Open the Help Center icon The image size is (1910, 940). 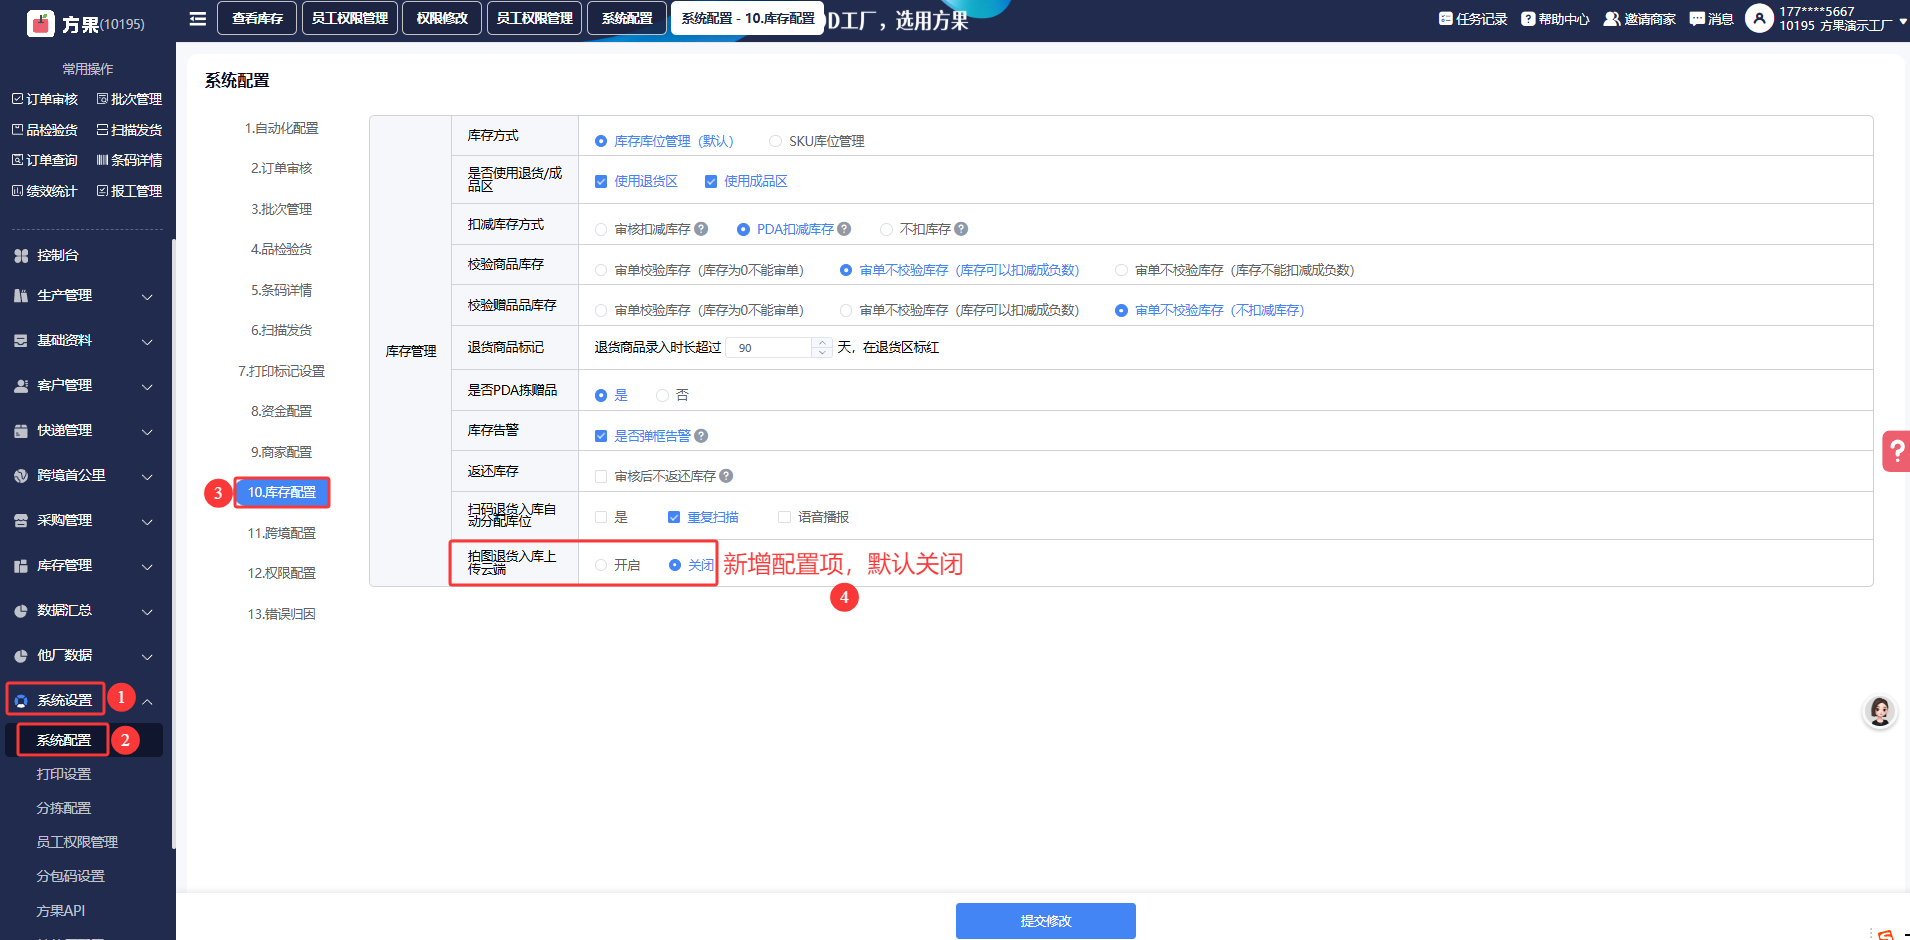coord(1528,19)
